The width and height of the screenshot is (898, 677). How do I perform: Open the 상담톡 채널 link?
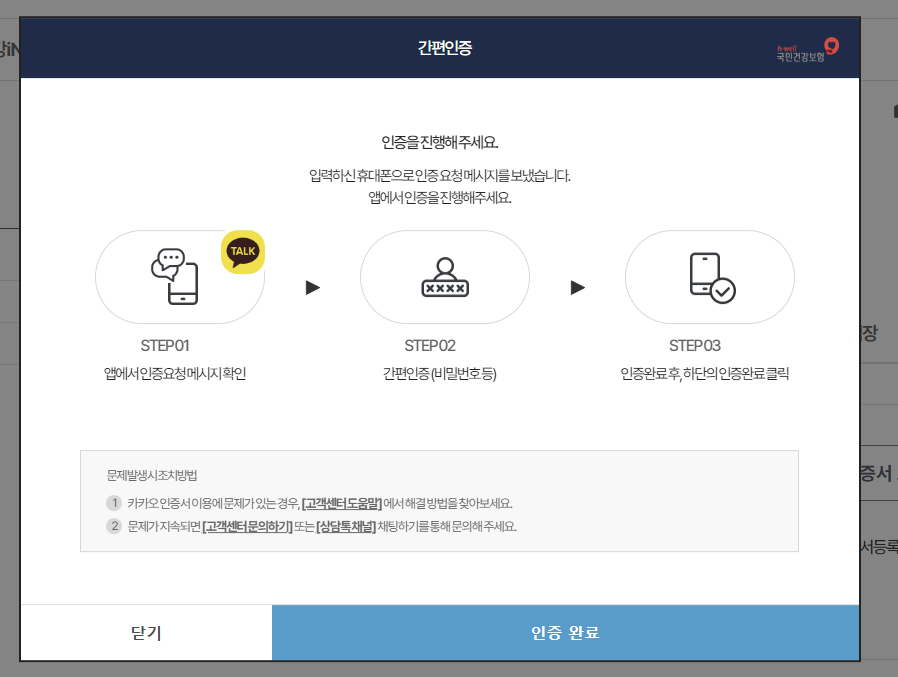click(346, 526)
